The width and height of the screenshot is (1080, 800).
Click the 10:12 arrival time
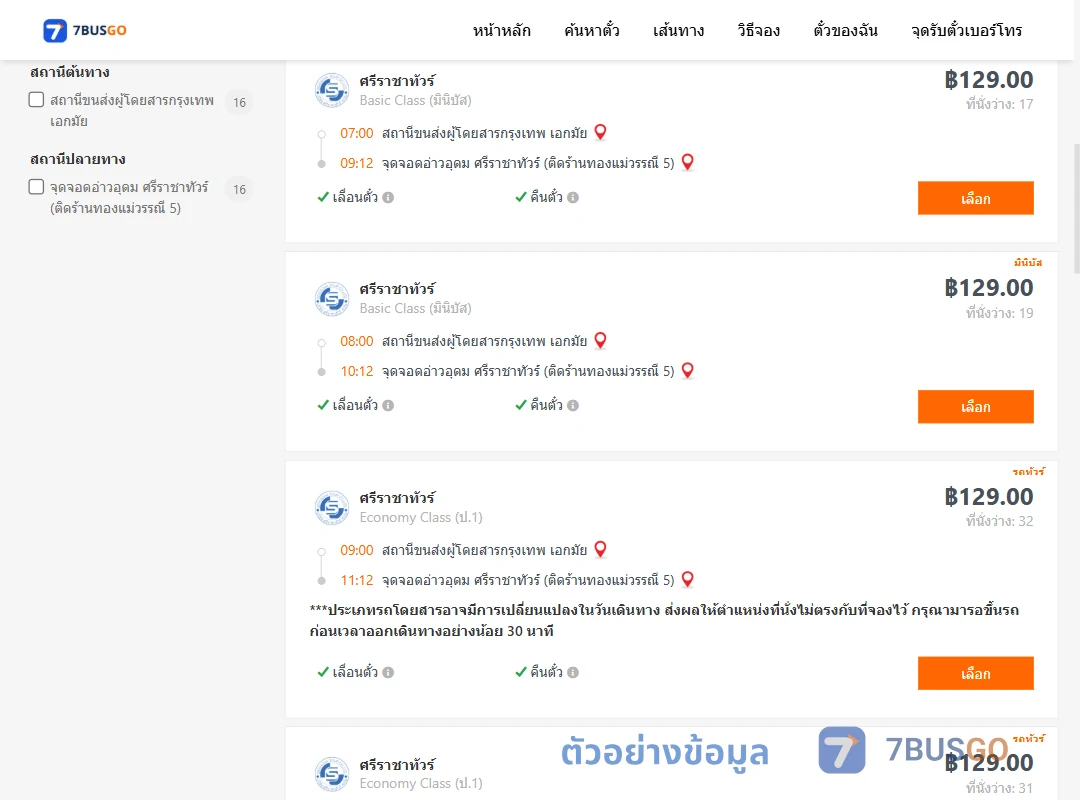pos(357,371)
